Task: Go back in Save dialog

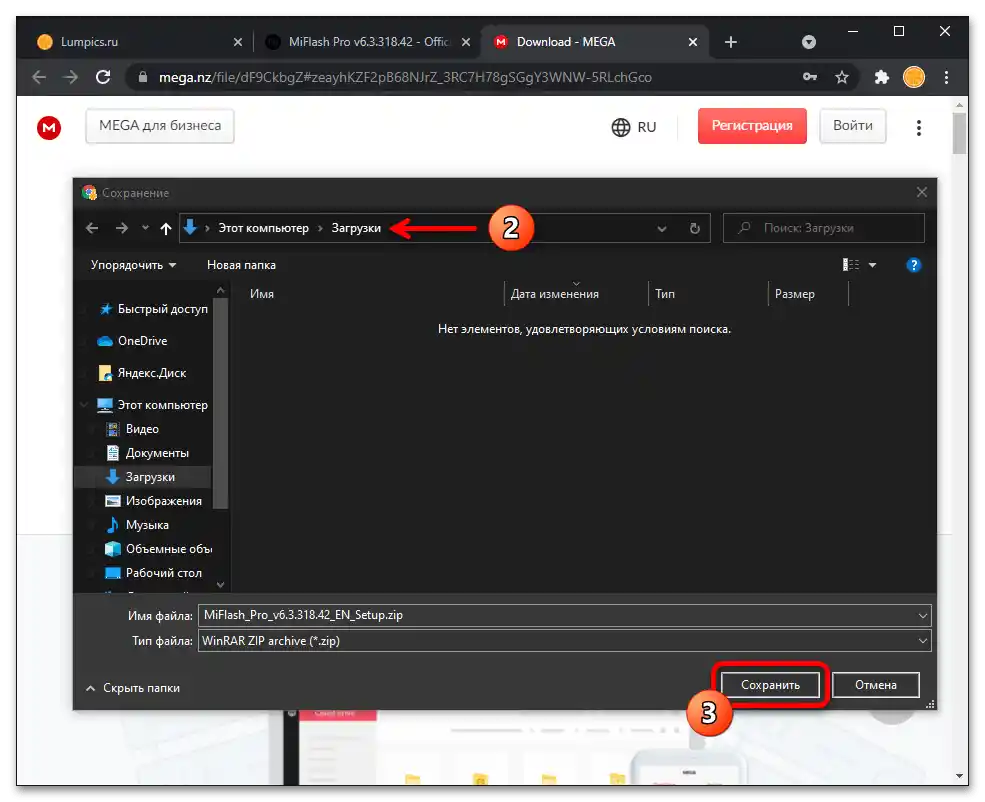Action: coord(92,228)
